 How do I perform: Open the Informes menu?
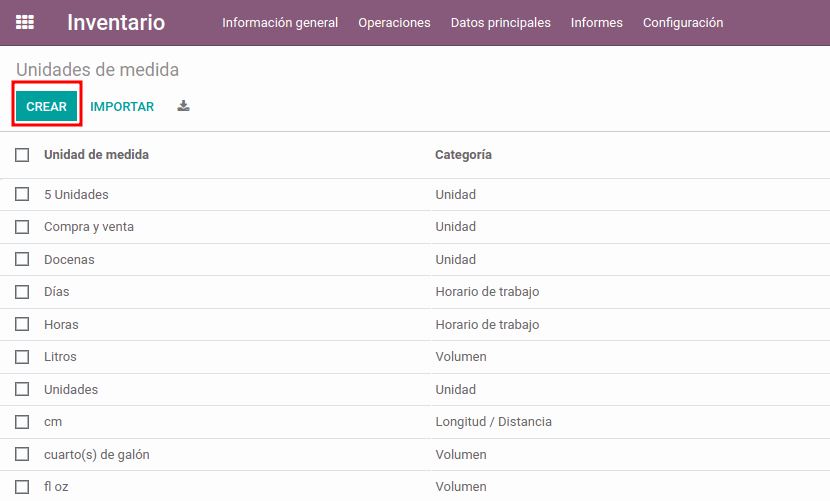pos(597,23)
